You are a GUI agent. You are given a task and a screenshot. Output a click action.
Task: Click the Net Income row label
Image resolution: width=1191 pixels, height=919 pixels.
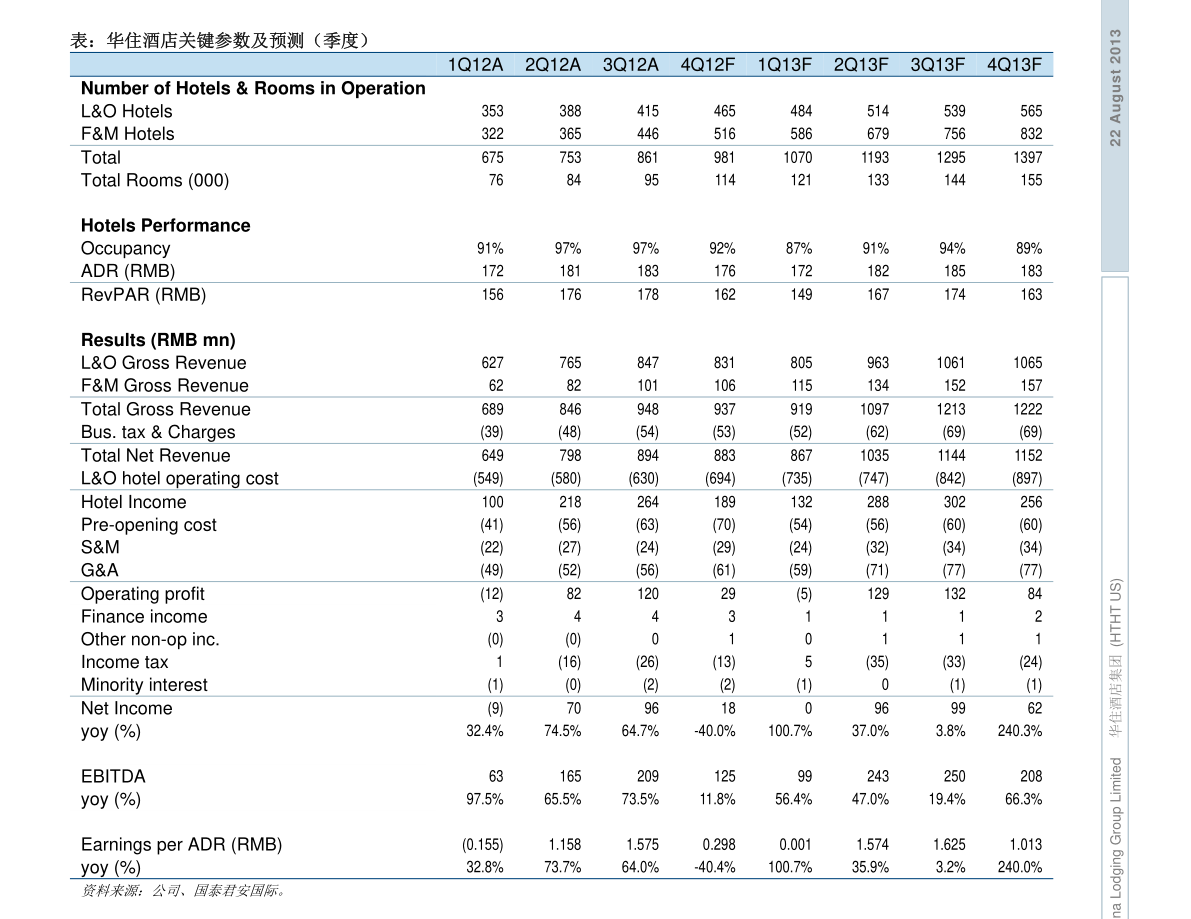click(127, 708)
